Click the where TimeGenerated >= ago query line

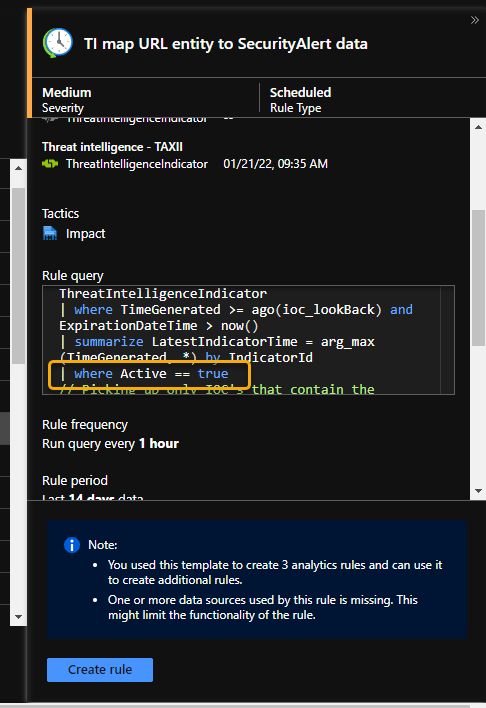pyautogui.click(x=236, y=310)
